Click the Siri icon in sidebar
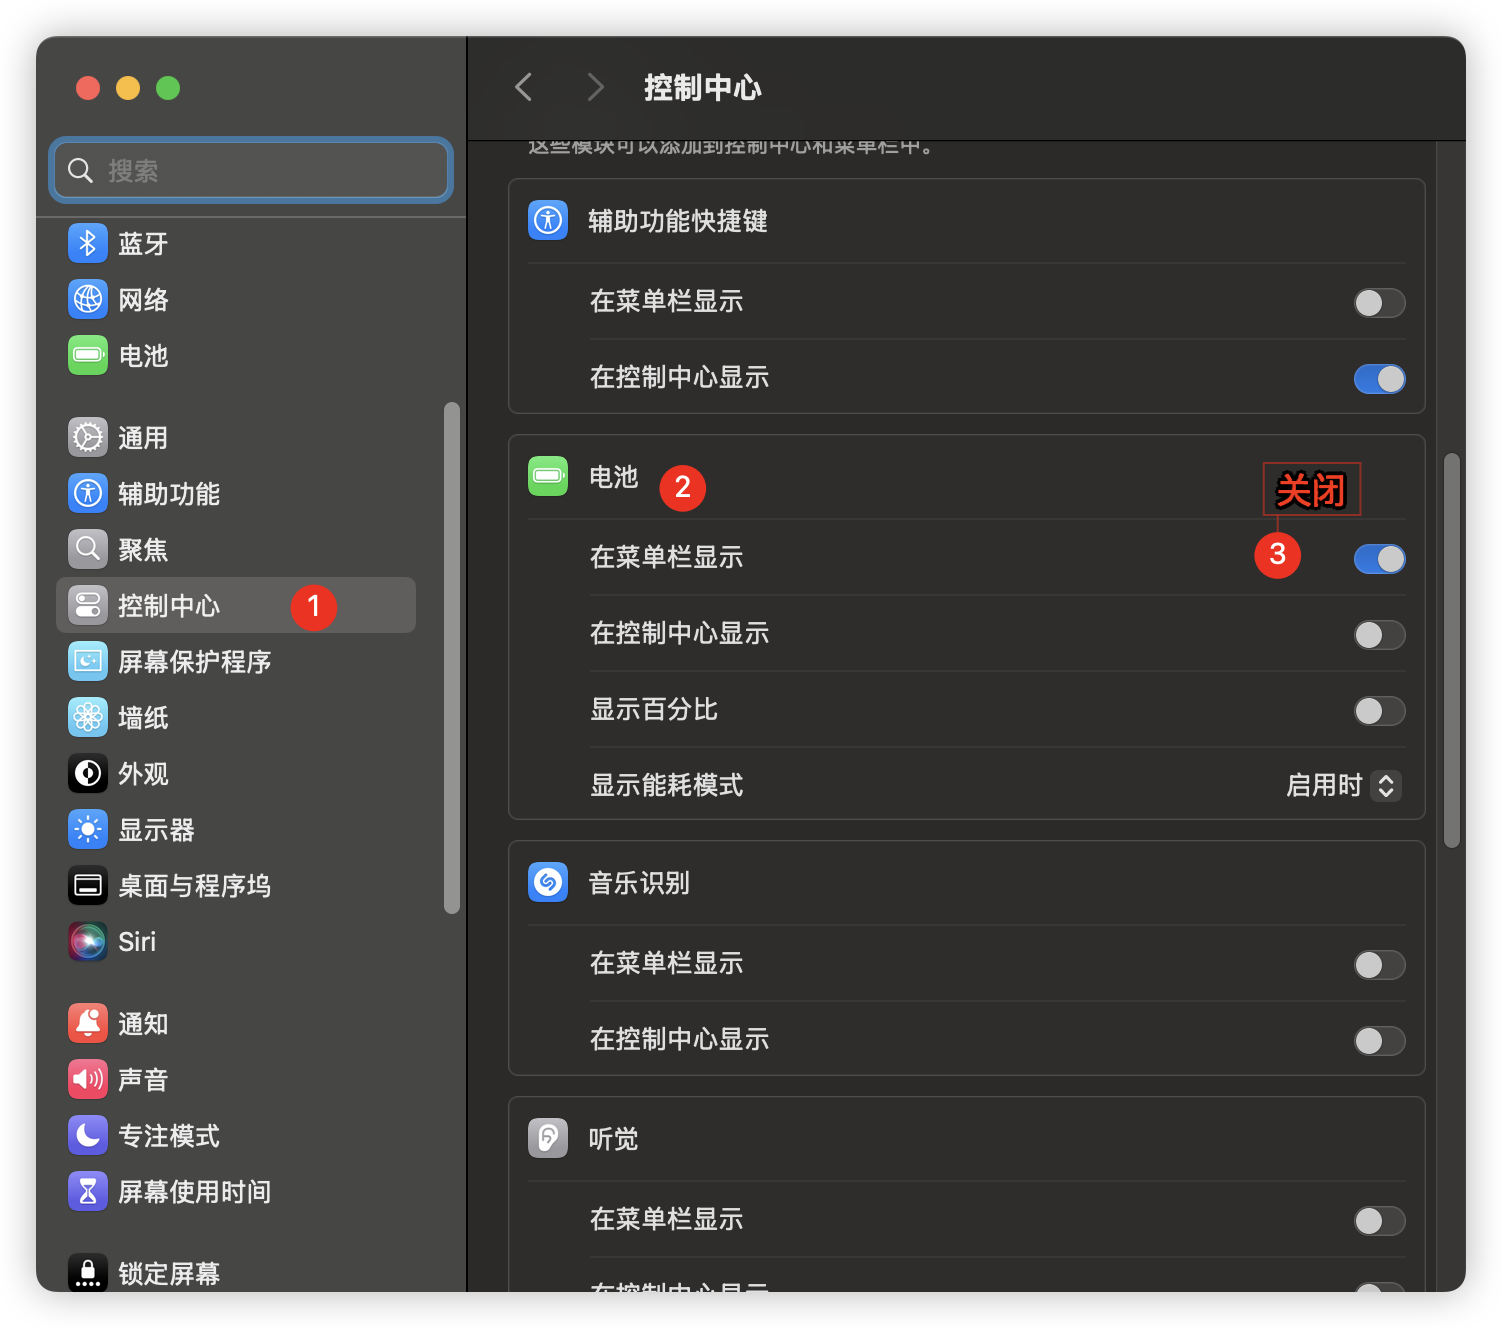 [88, 941]
